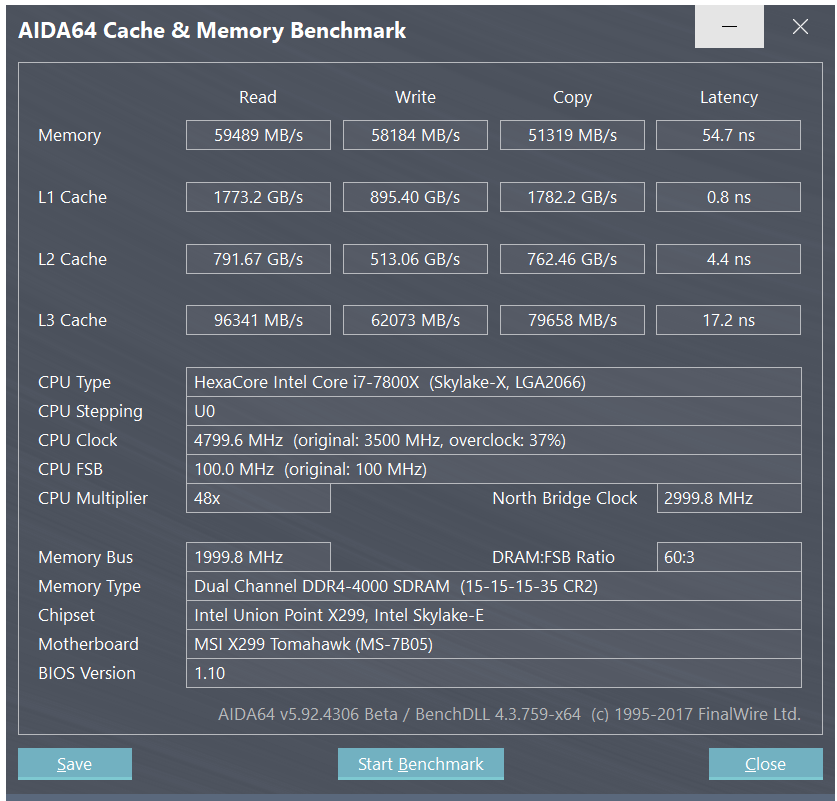This screenshot has height=801, width=837.
Task: Select L1 Cache write 895.40 GB/s
Action: 415,197
